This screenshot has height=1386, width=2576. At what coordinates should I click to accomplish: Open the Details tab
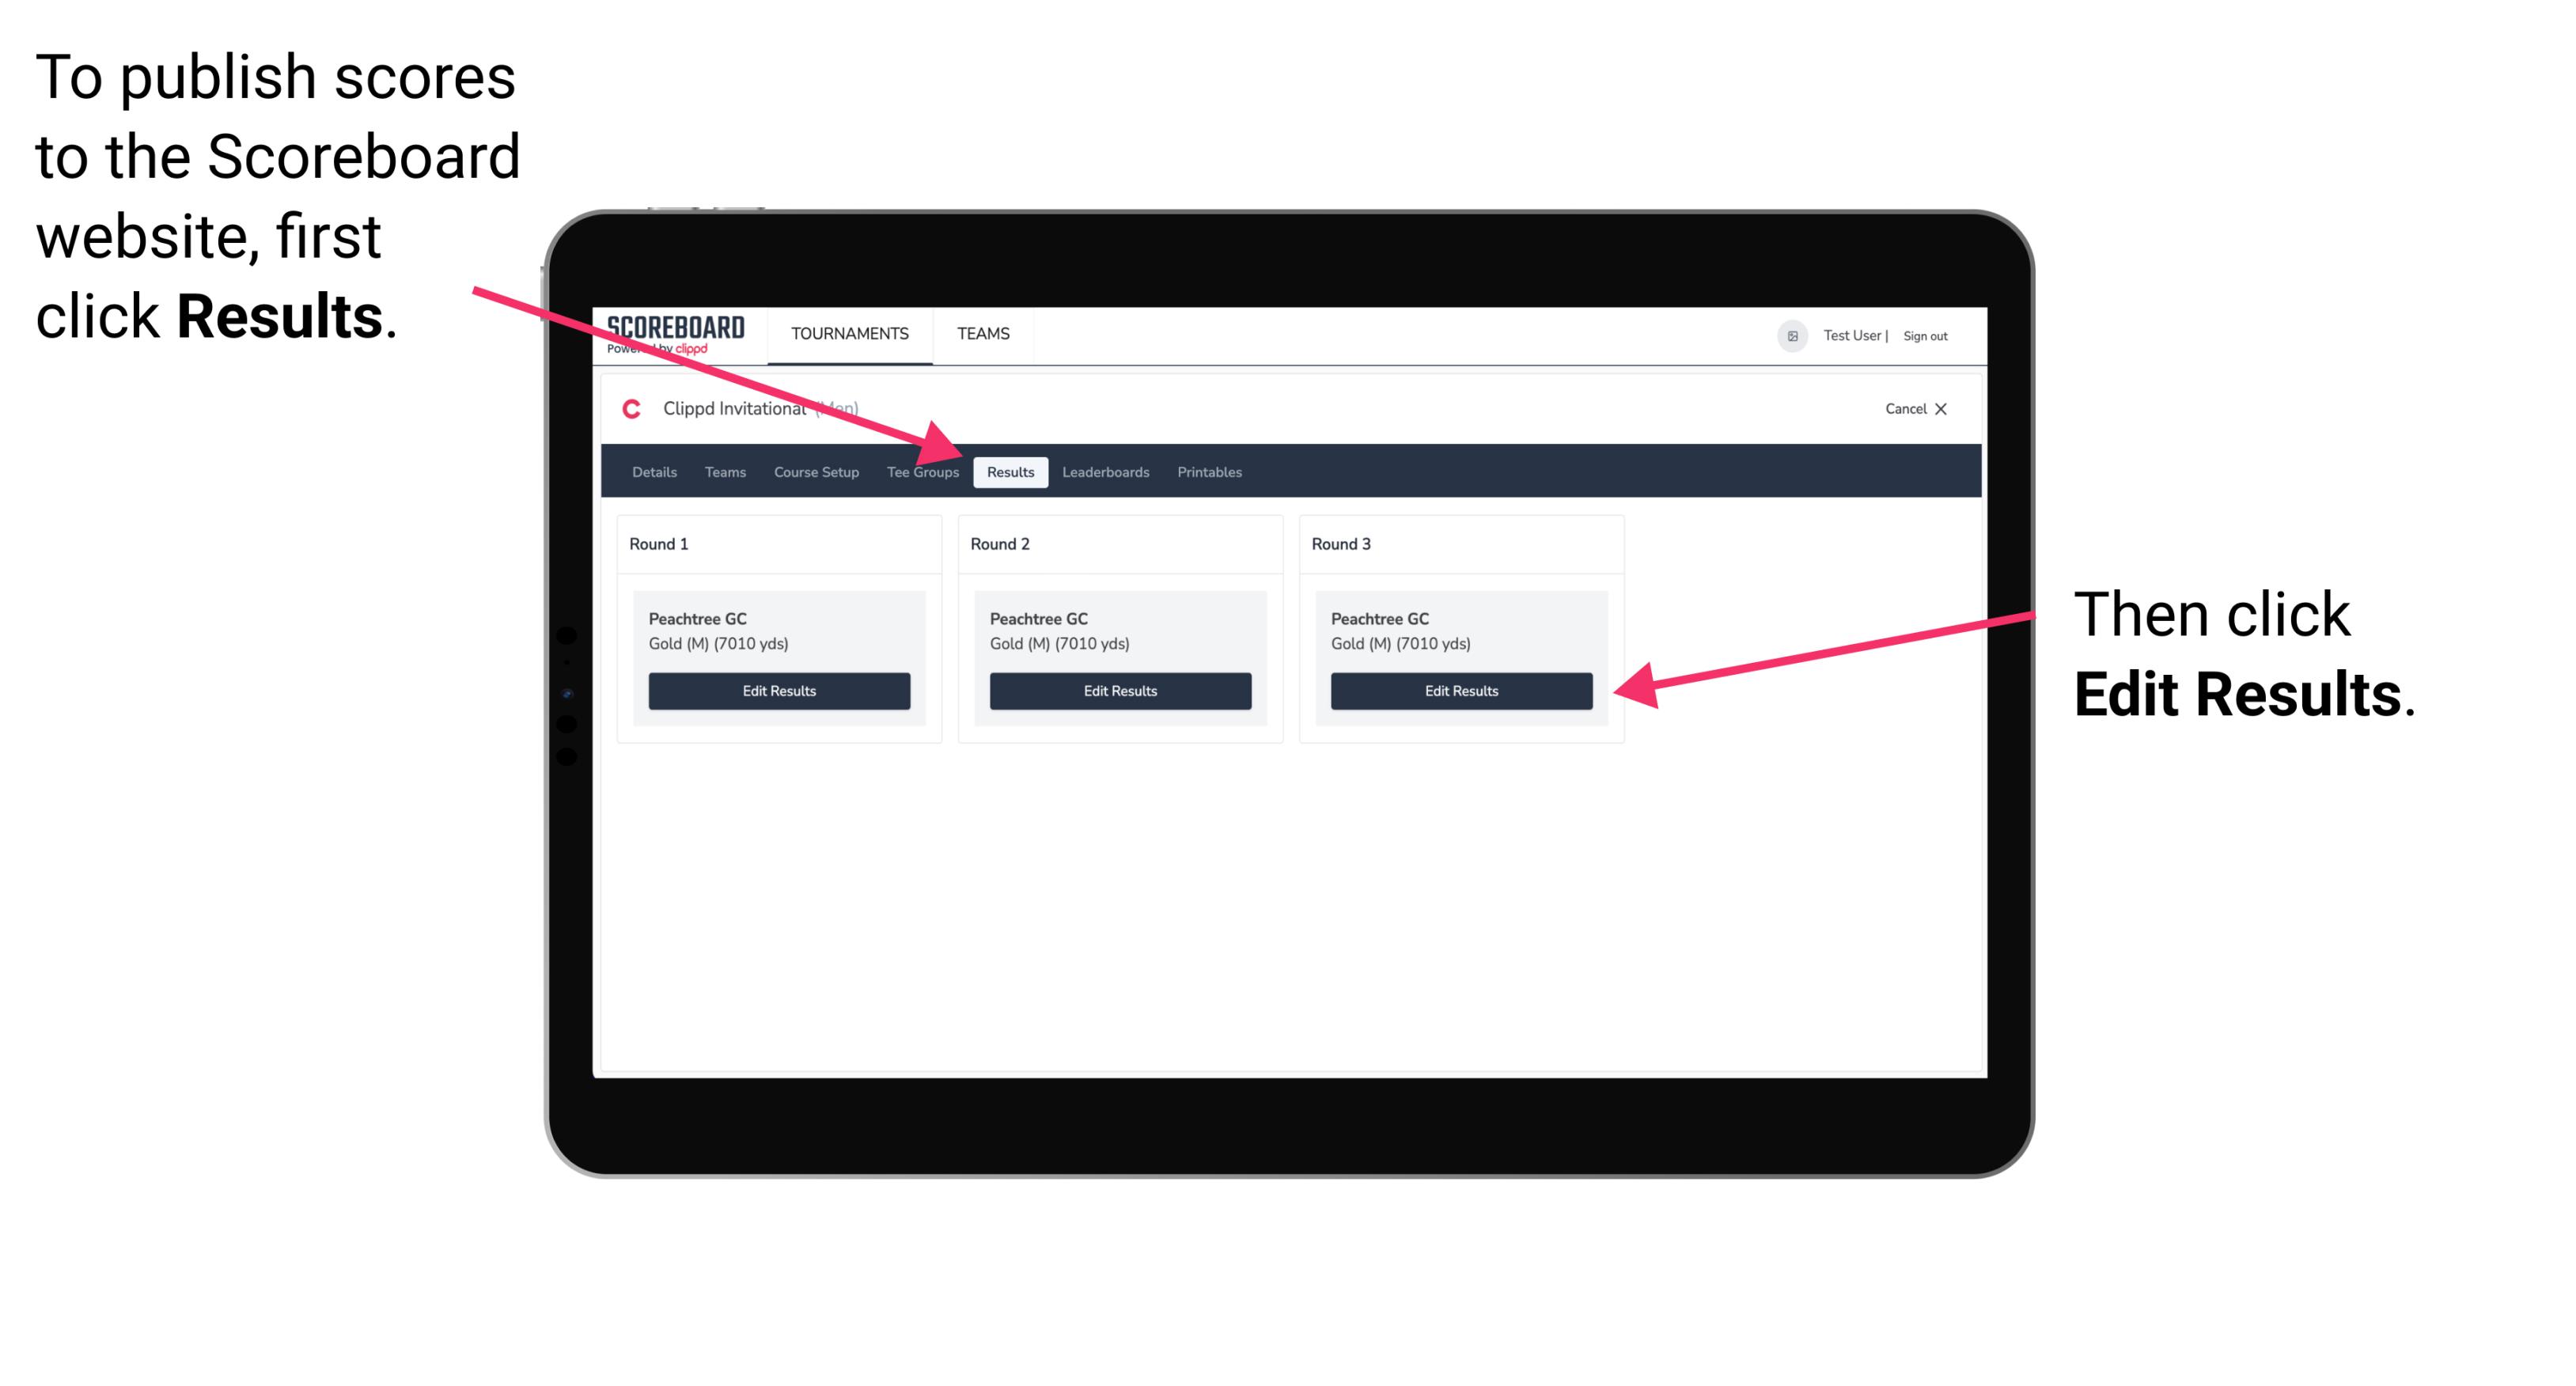656,473
